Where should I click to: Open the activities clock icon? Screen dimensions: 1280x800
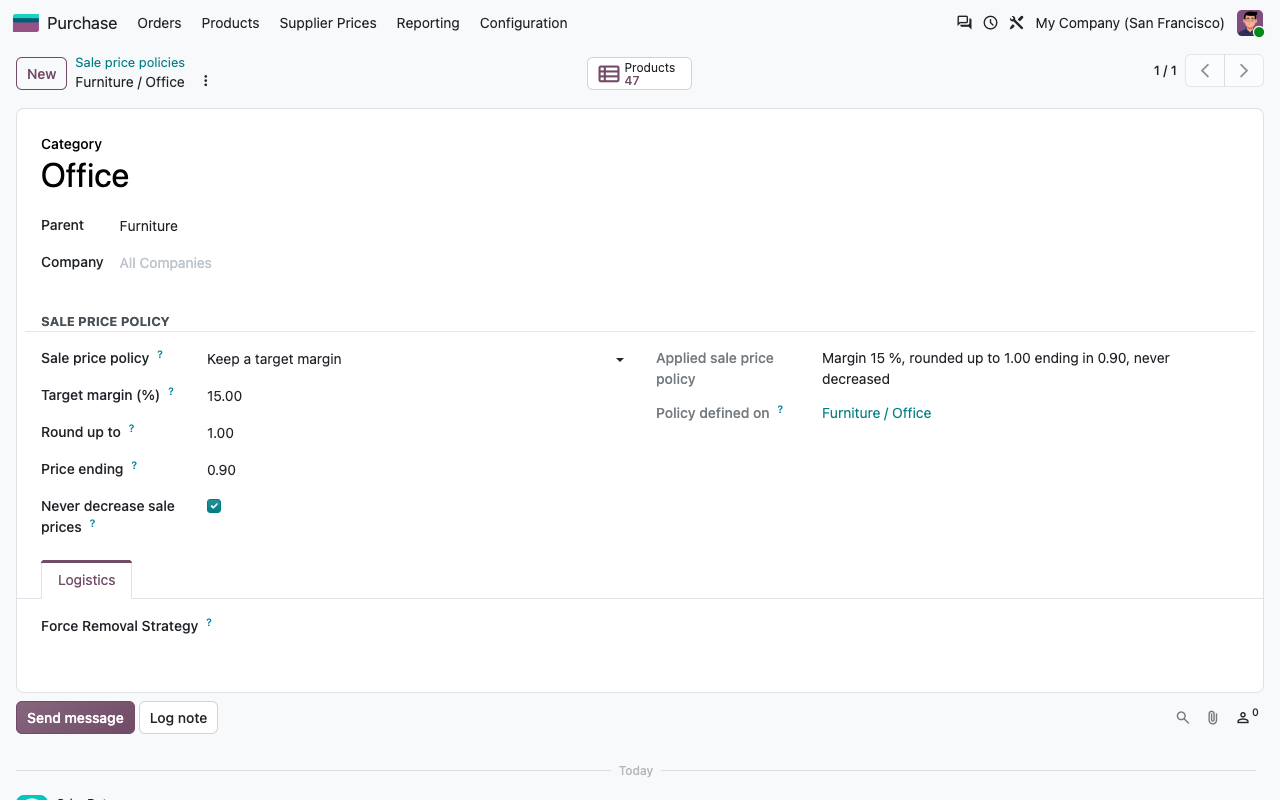pyautogui.click(x=990, y=22)
